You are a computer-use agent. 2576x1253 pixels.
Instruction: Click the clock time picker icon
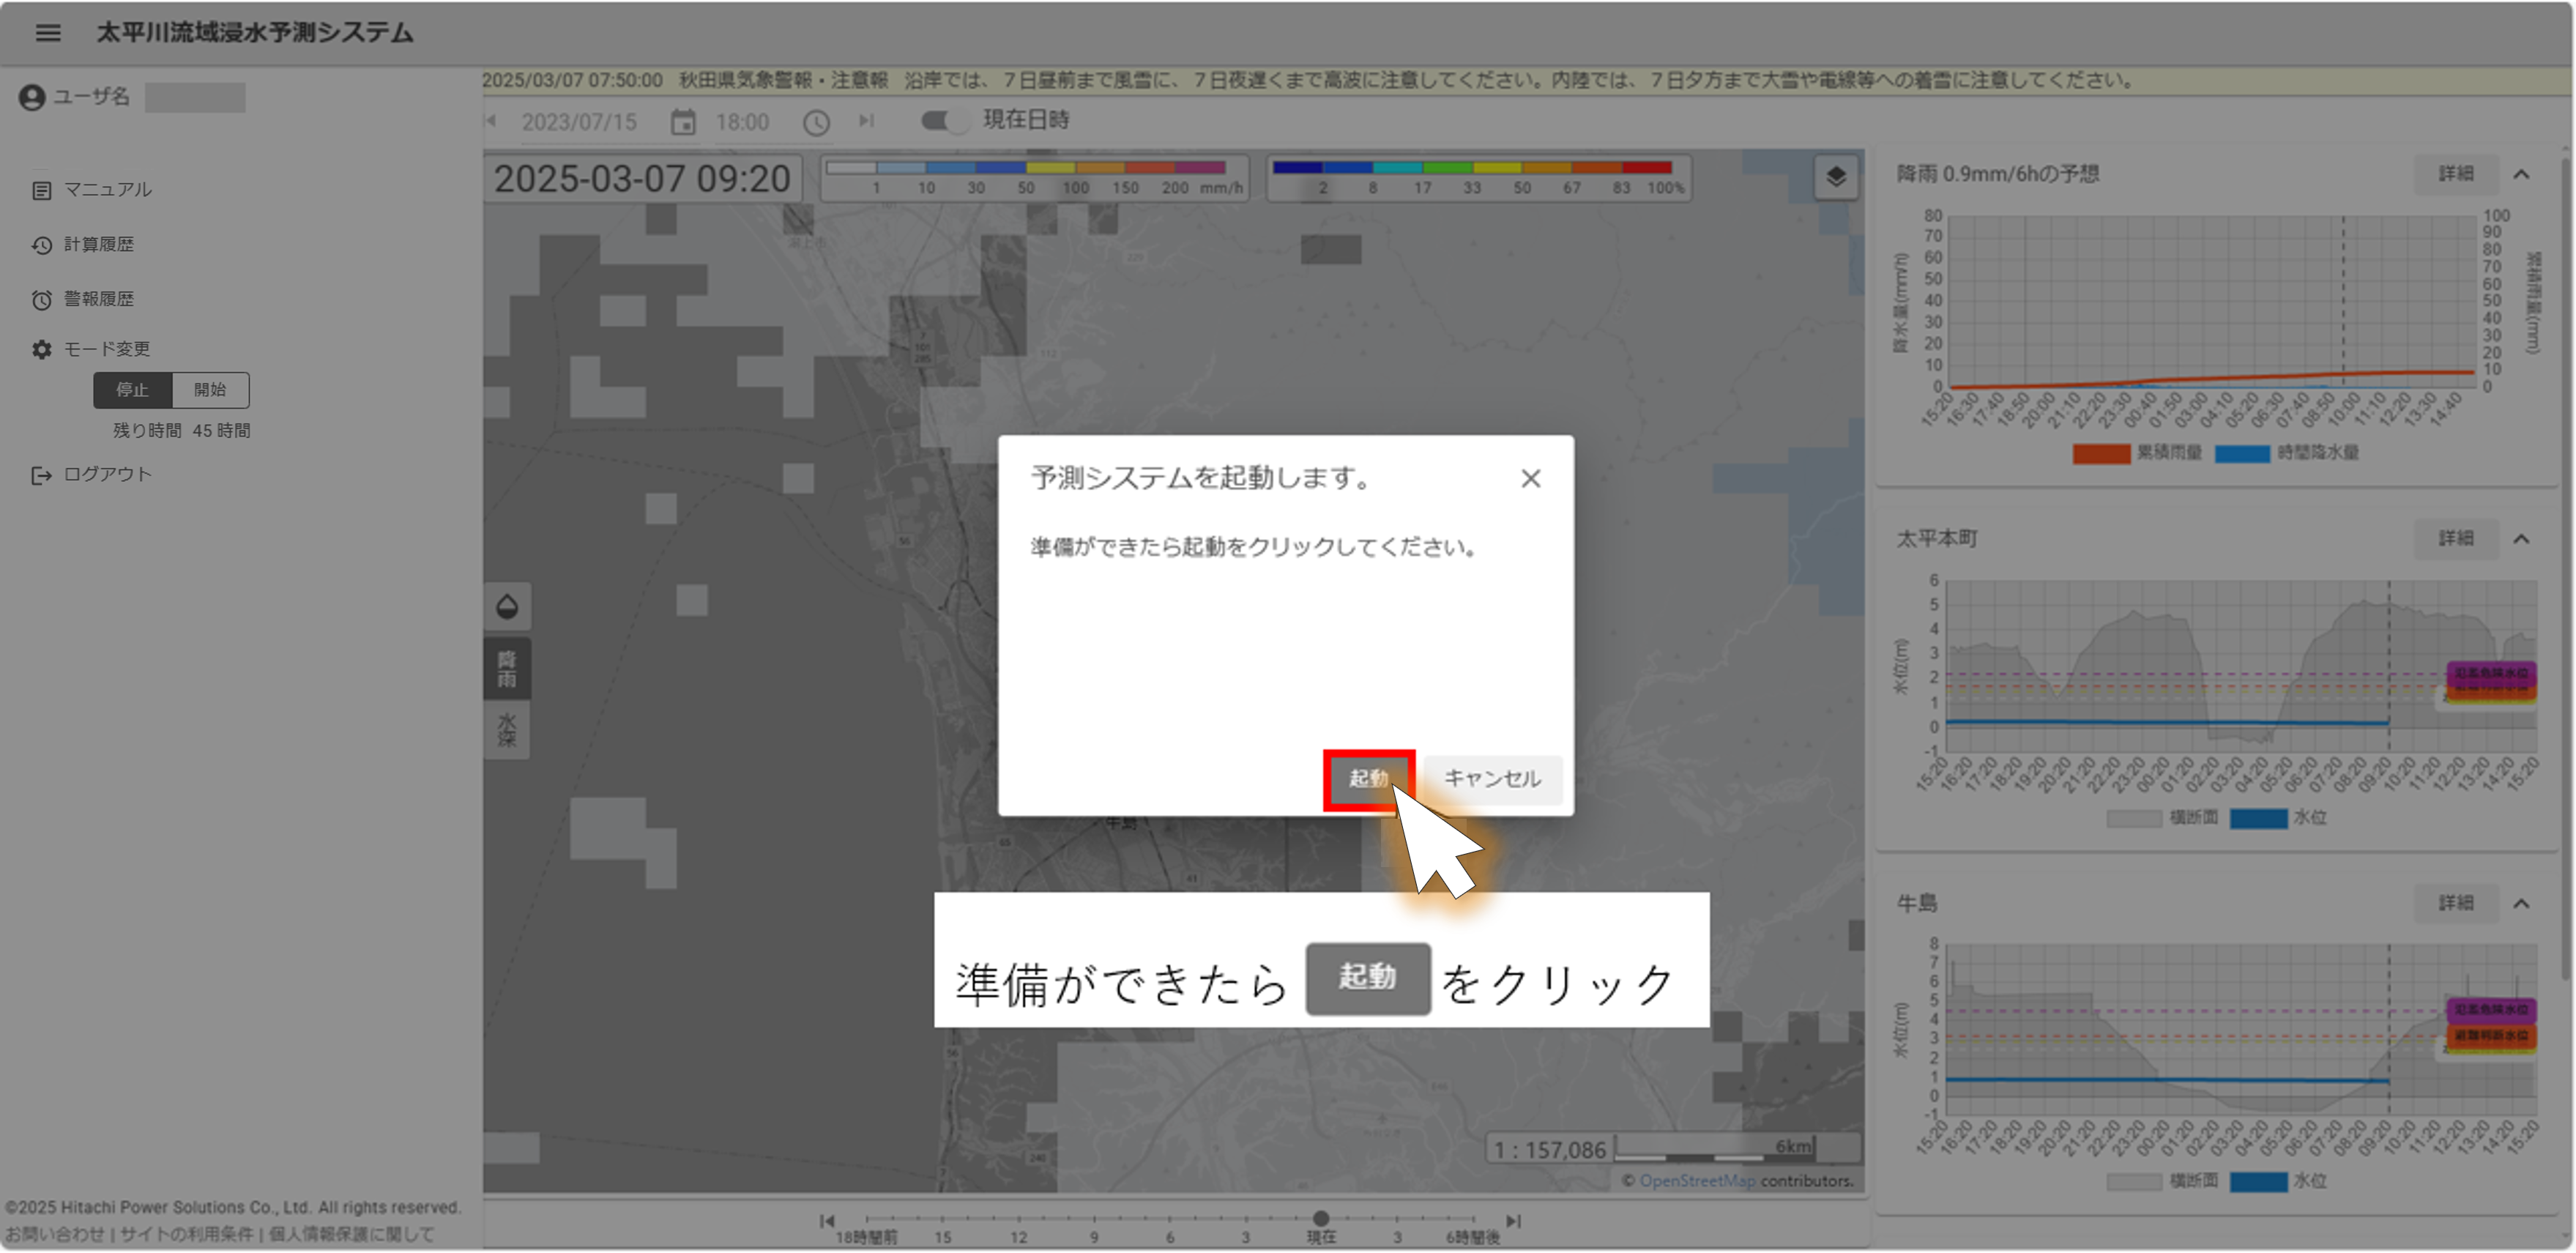click(817, 122)
